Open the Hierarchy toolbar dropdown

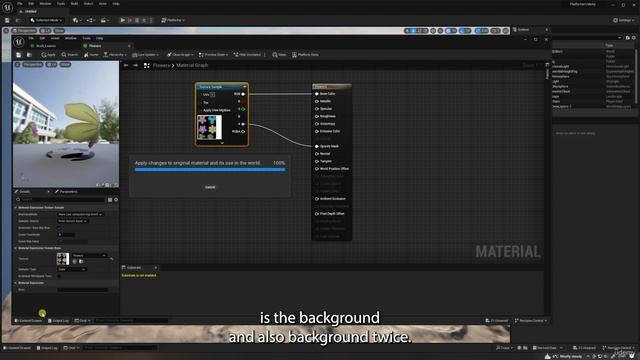tap(115, 55)
